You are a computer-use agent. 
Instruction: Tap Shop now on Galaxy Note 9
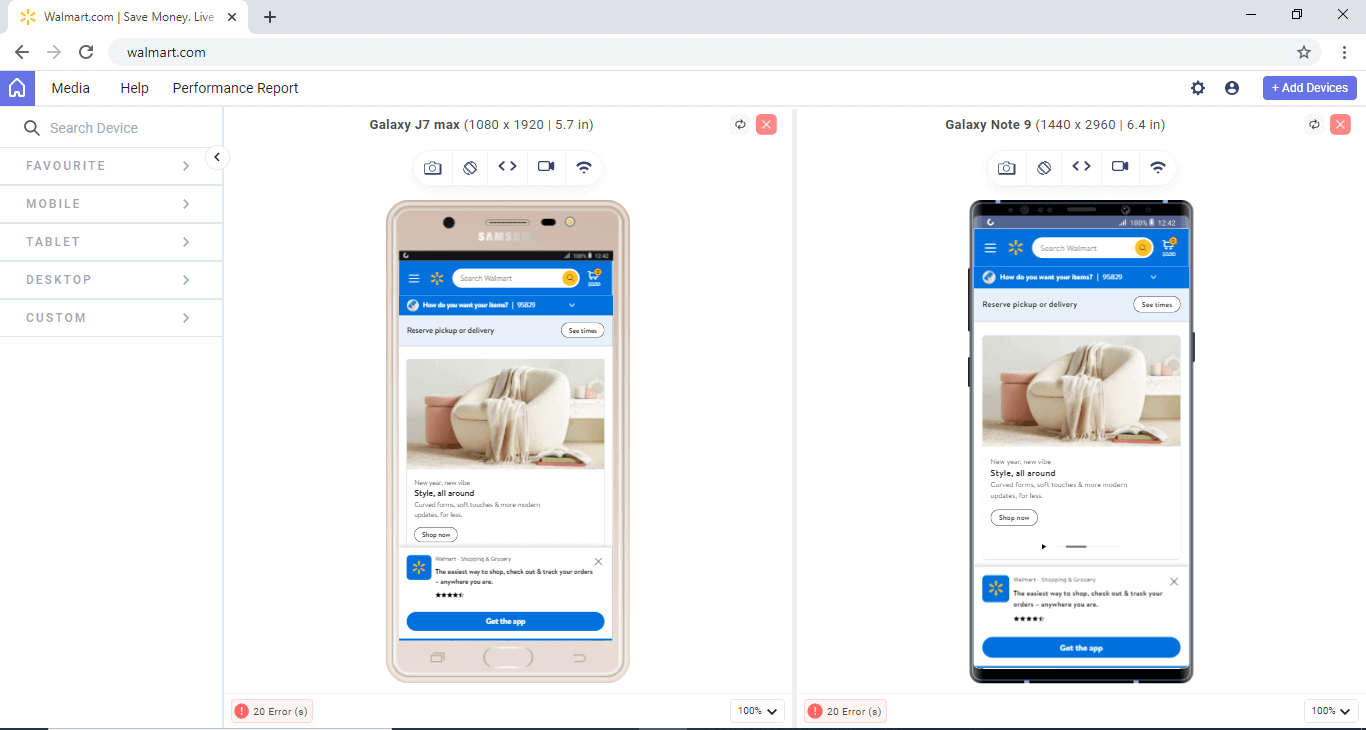[x=1014, y=517]
